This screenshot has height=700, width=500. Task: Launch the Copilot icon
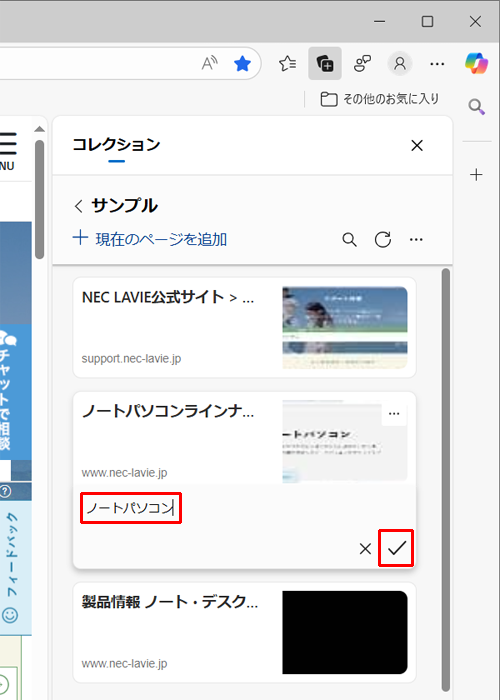point(476,63)
